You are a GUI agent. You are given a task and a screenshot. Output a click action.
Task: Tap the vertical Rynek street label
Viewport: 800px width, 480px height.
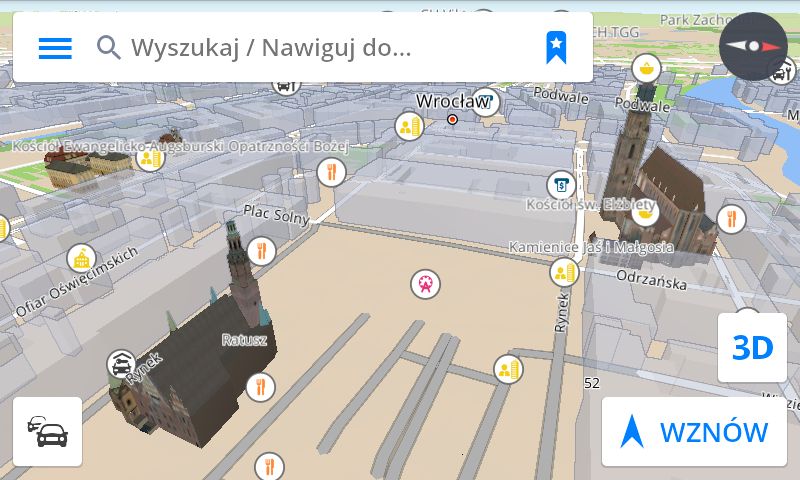point(561,313)
